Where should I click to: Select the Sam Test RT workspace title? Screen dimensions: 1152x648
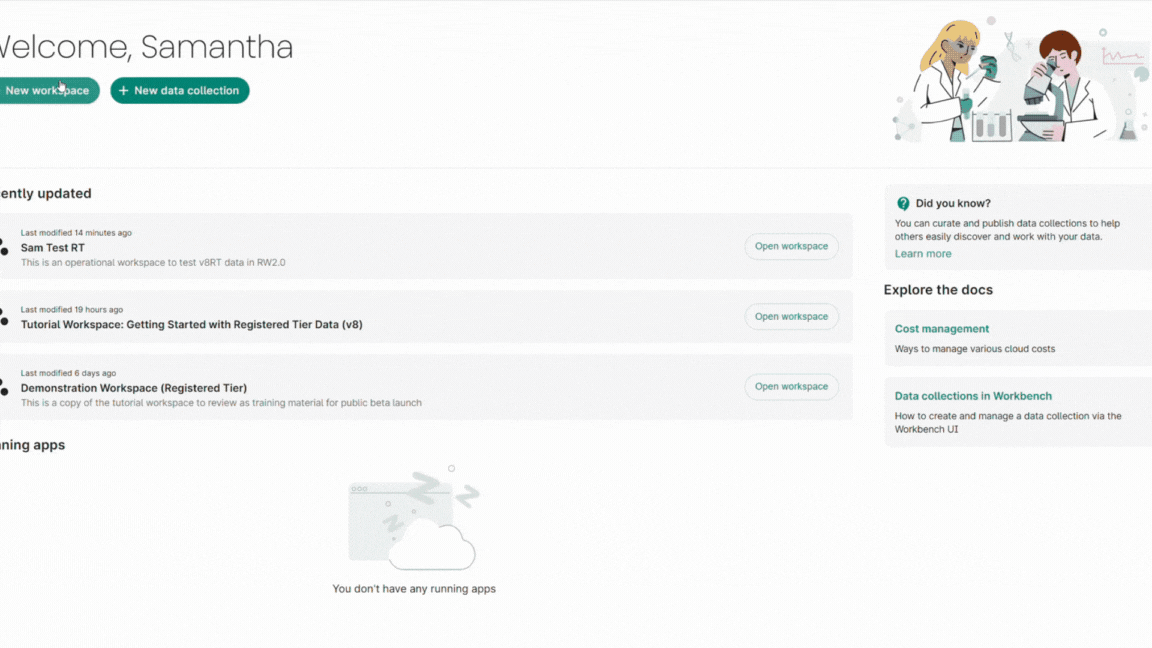coord(53,248)
